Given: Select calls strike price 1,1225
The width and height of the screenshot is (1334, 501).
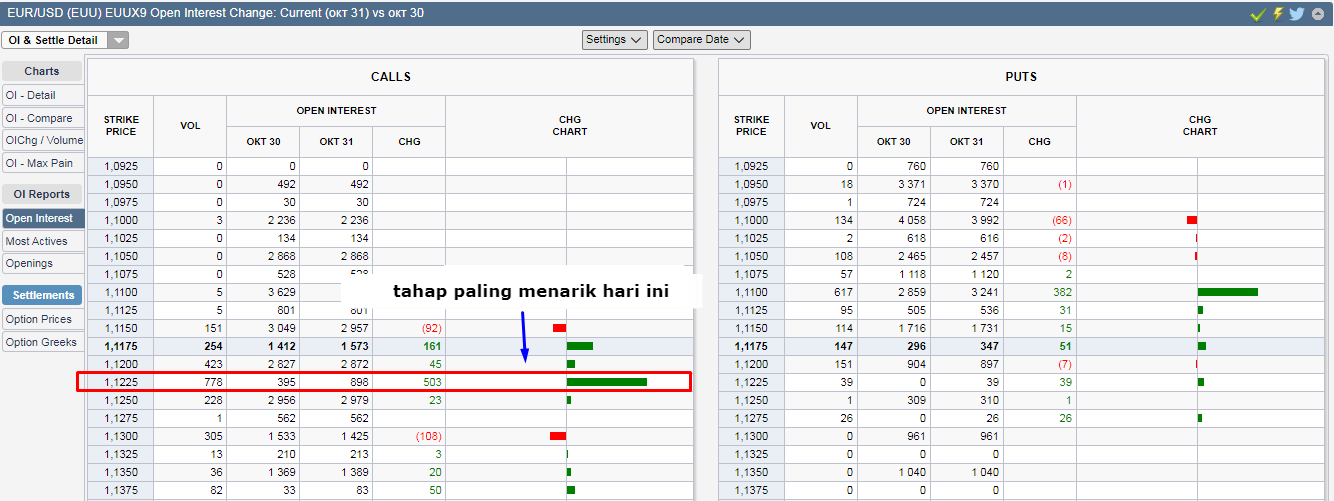Looking at the screenshot, I should [121, 382].
